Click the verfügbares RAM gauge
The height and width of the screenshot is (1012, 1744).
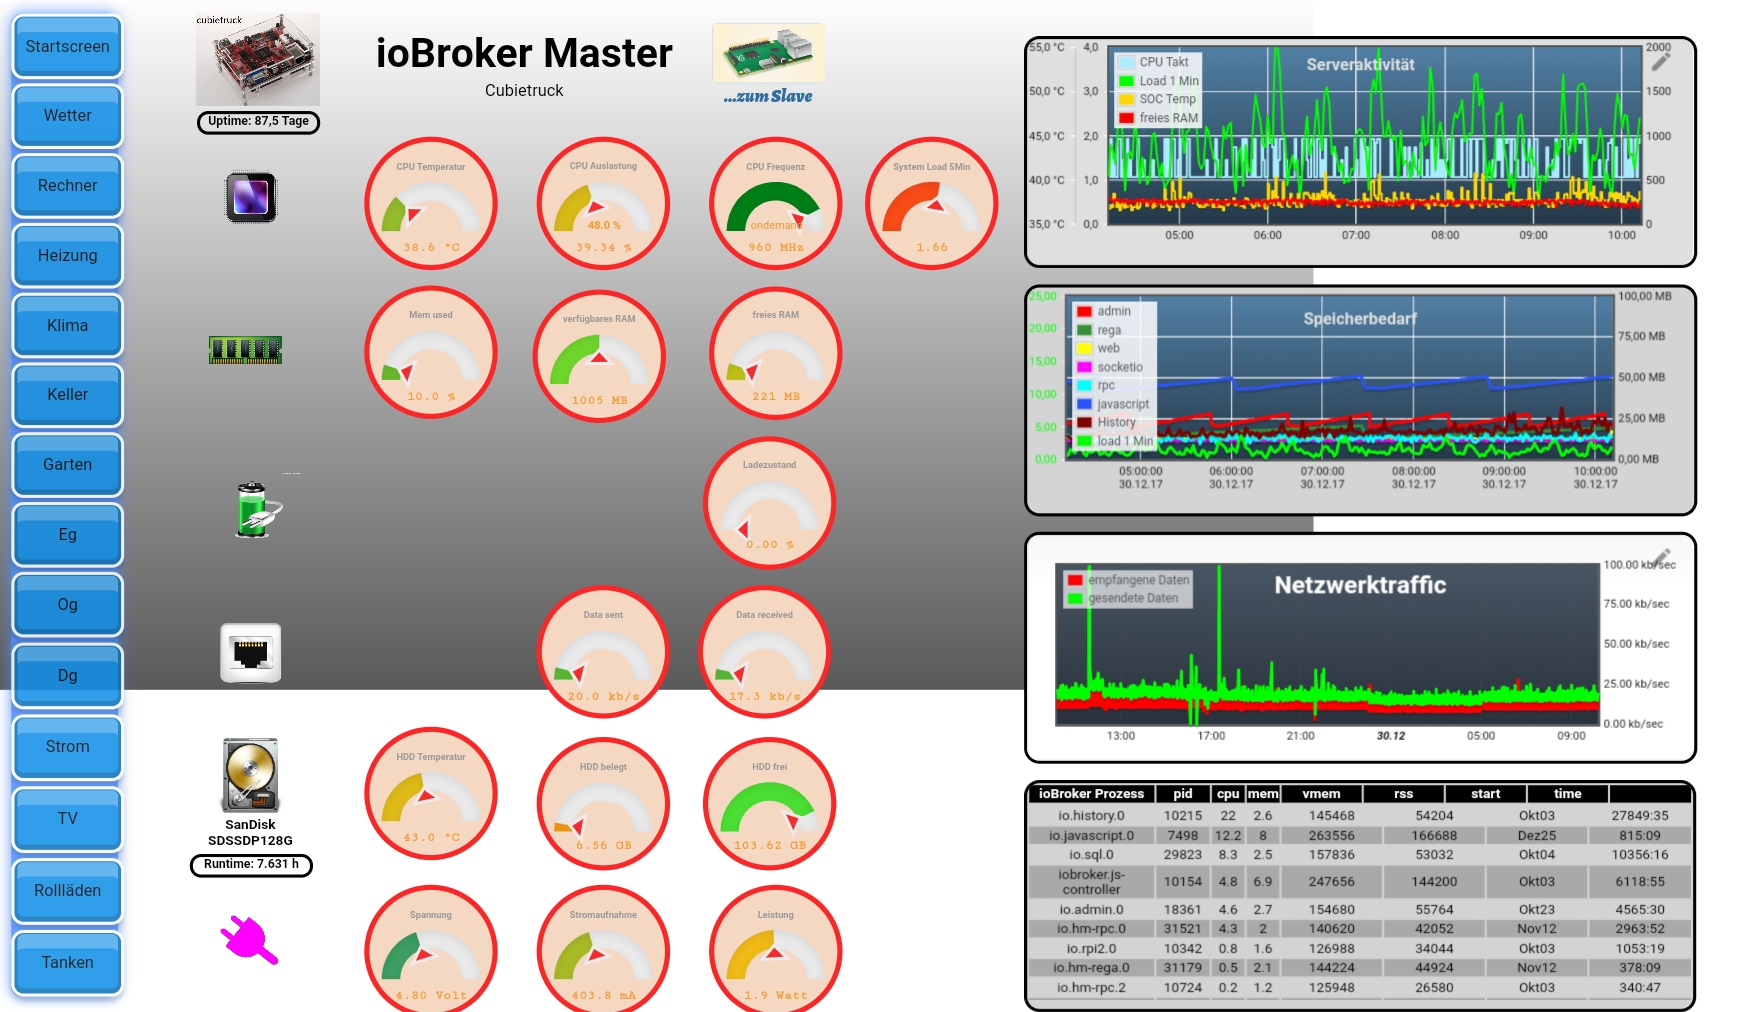(x=599, y=357)
